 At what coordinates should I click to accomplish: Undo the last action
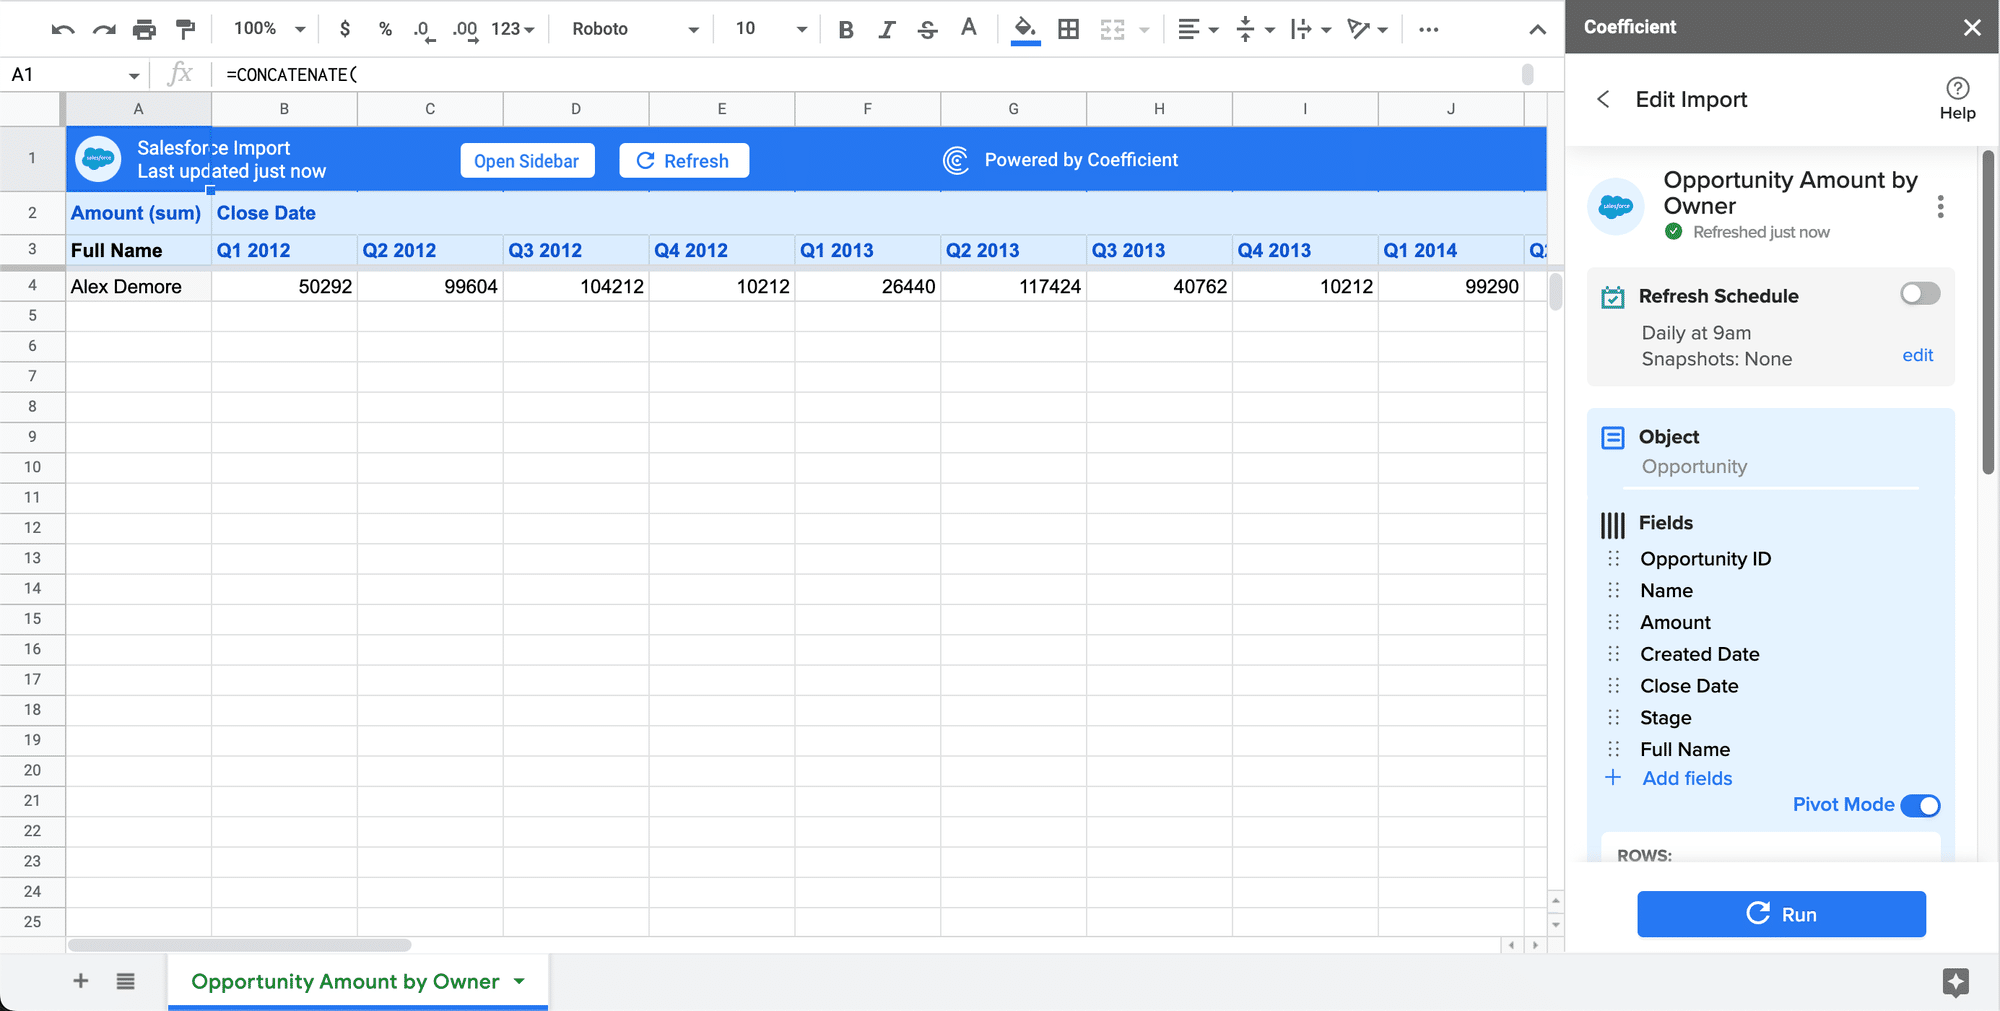tap(63, 29)
